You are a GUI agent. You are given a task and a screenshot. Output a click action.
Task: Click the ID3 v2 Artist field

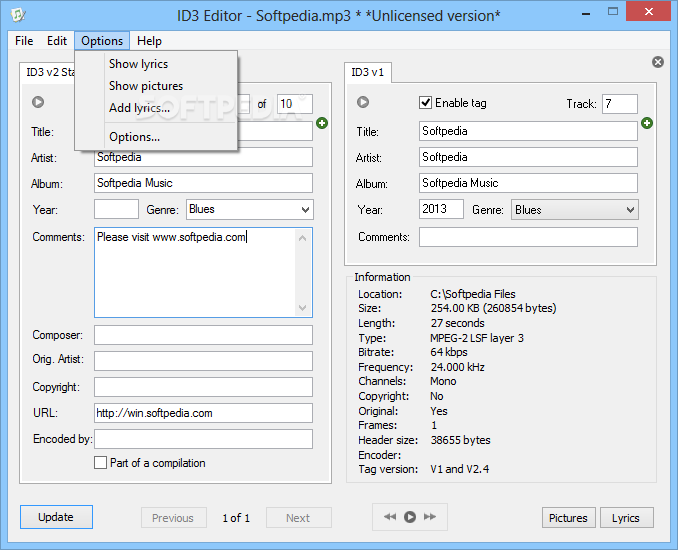(x=203, y=157)
